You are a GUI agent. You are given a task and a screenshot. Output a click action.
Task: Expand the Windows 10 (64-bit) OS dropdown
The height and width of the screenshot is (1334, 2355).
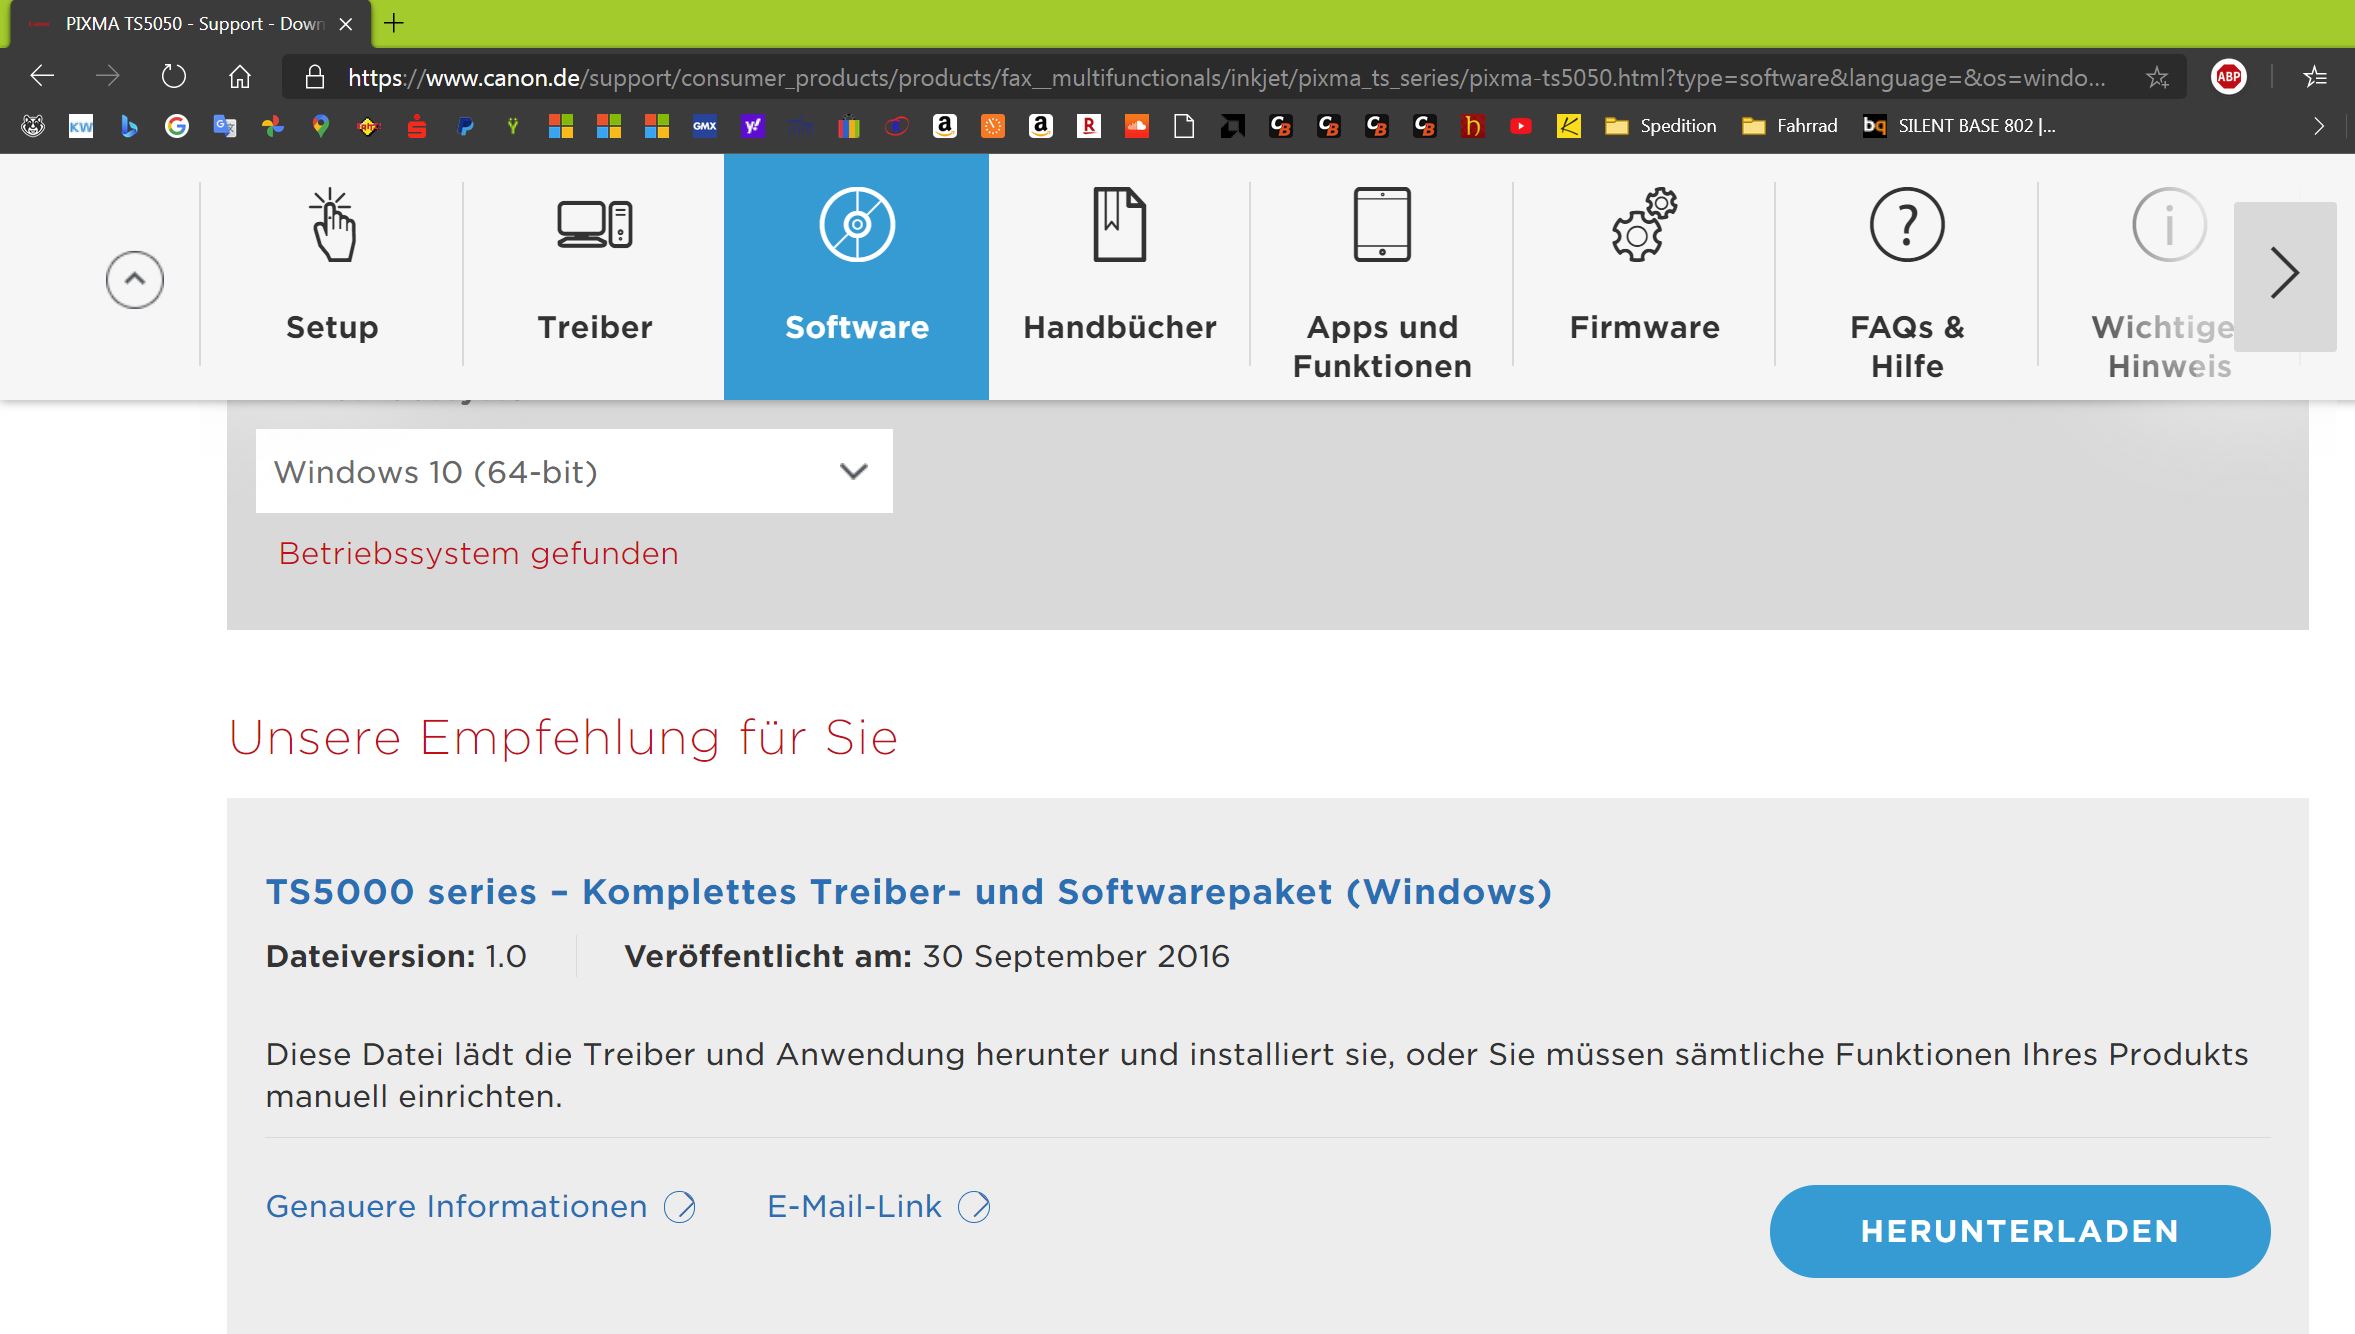(x=574, y=471)
